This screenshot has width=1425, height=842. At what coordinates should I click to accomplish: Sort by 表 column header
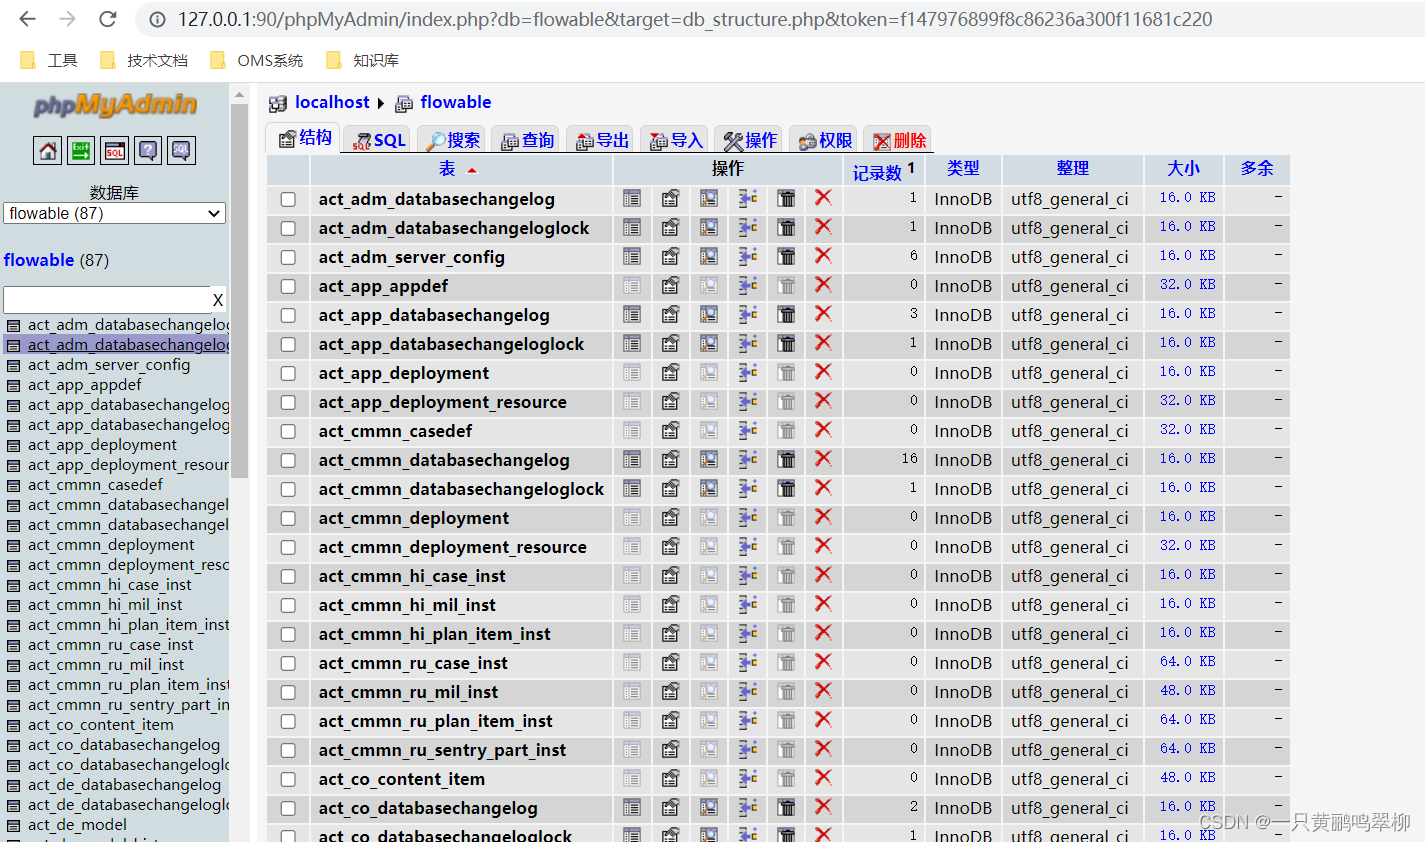pos(447,169)
